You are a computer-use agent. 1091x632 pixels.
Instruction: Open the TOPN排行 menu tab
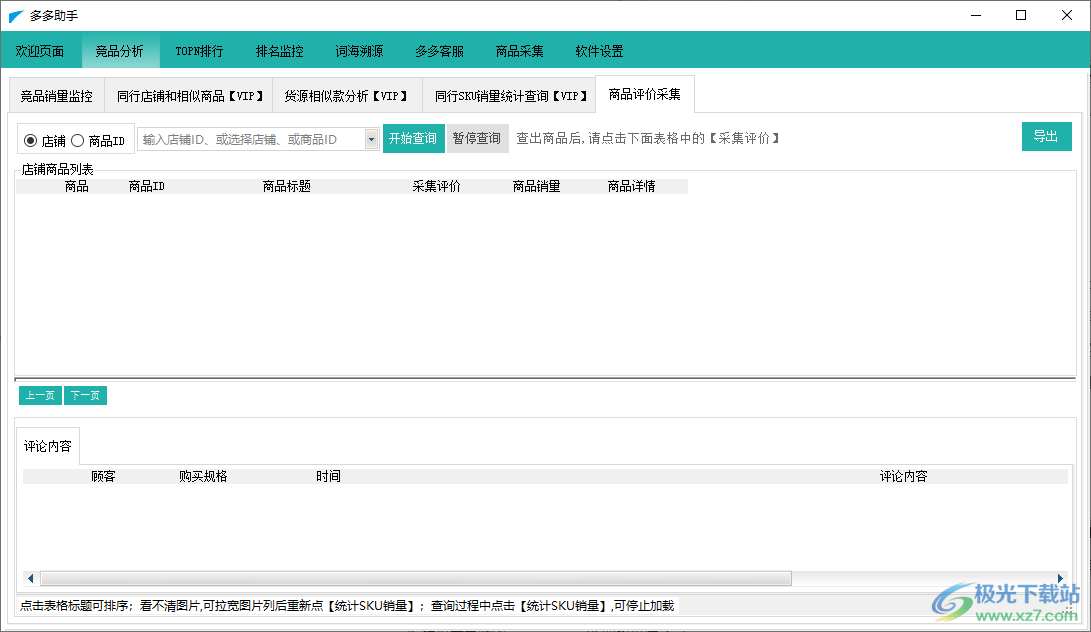pos(198,50)
